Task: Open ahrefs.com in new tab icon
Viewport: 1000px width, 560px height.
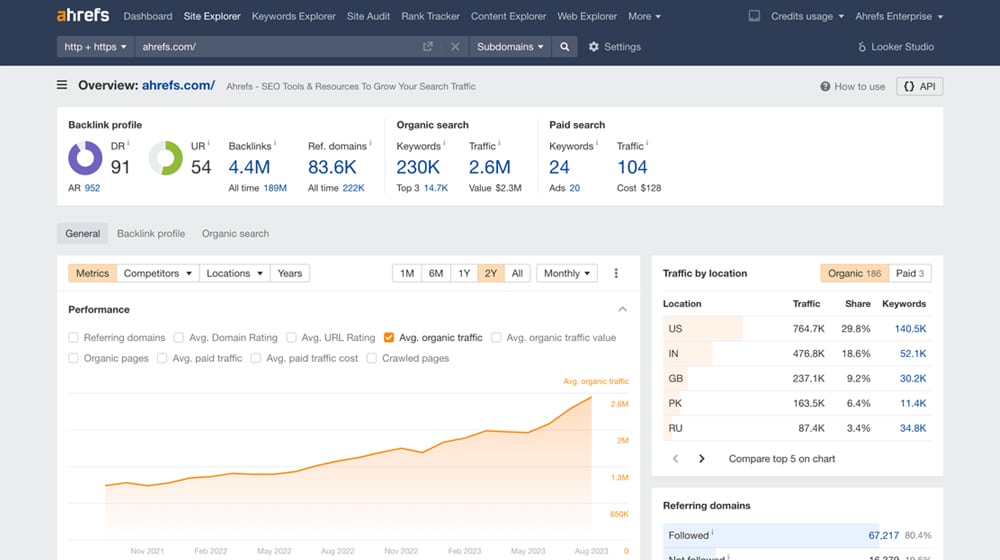Action: point(428,47)
